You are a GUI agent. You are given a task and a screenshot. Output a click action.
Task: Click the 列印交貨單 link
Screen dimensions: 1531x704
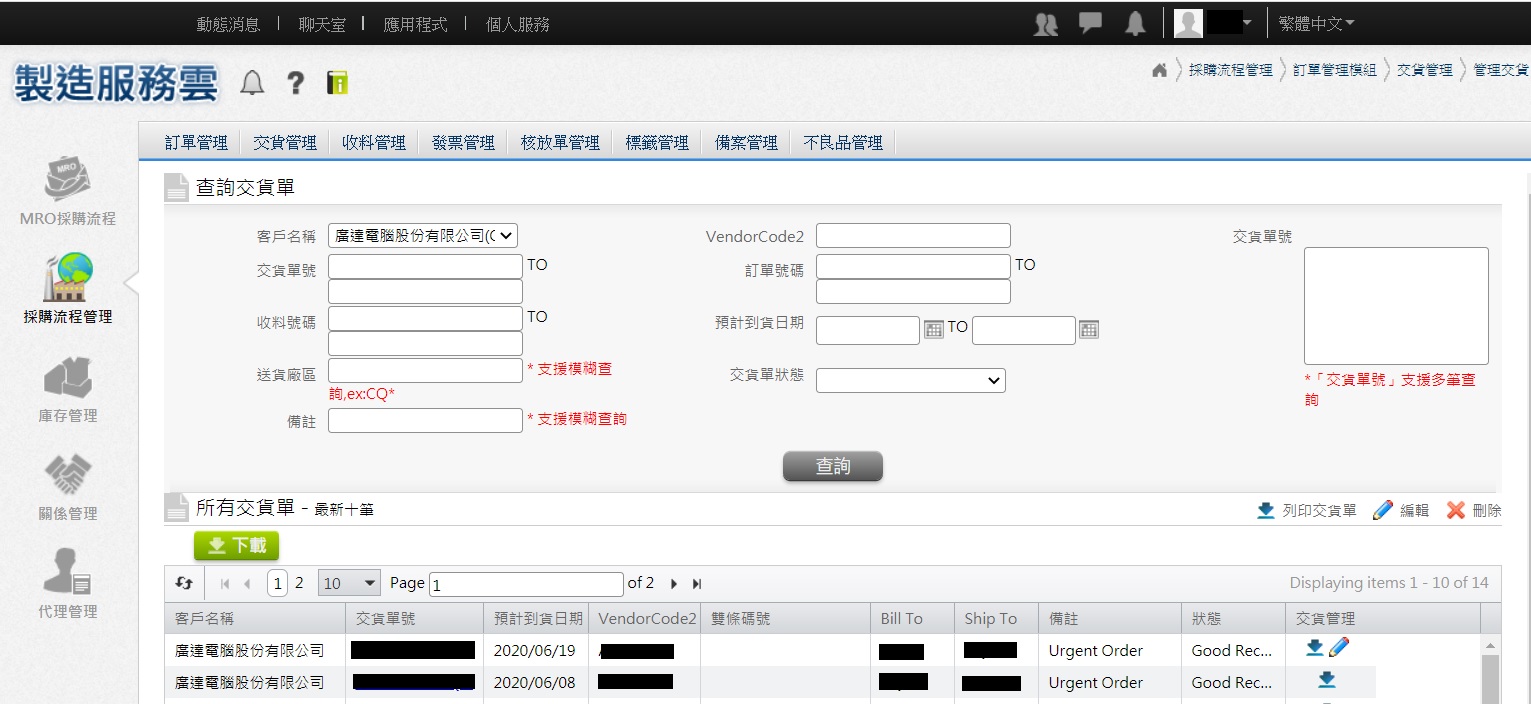tap(1308, 510)
